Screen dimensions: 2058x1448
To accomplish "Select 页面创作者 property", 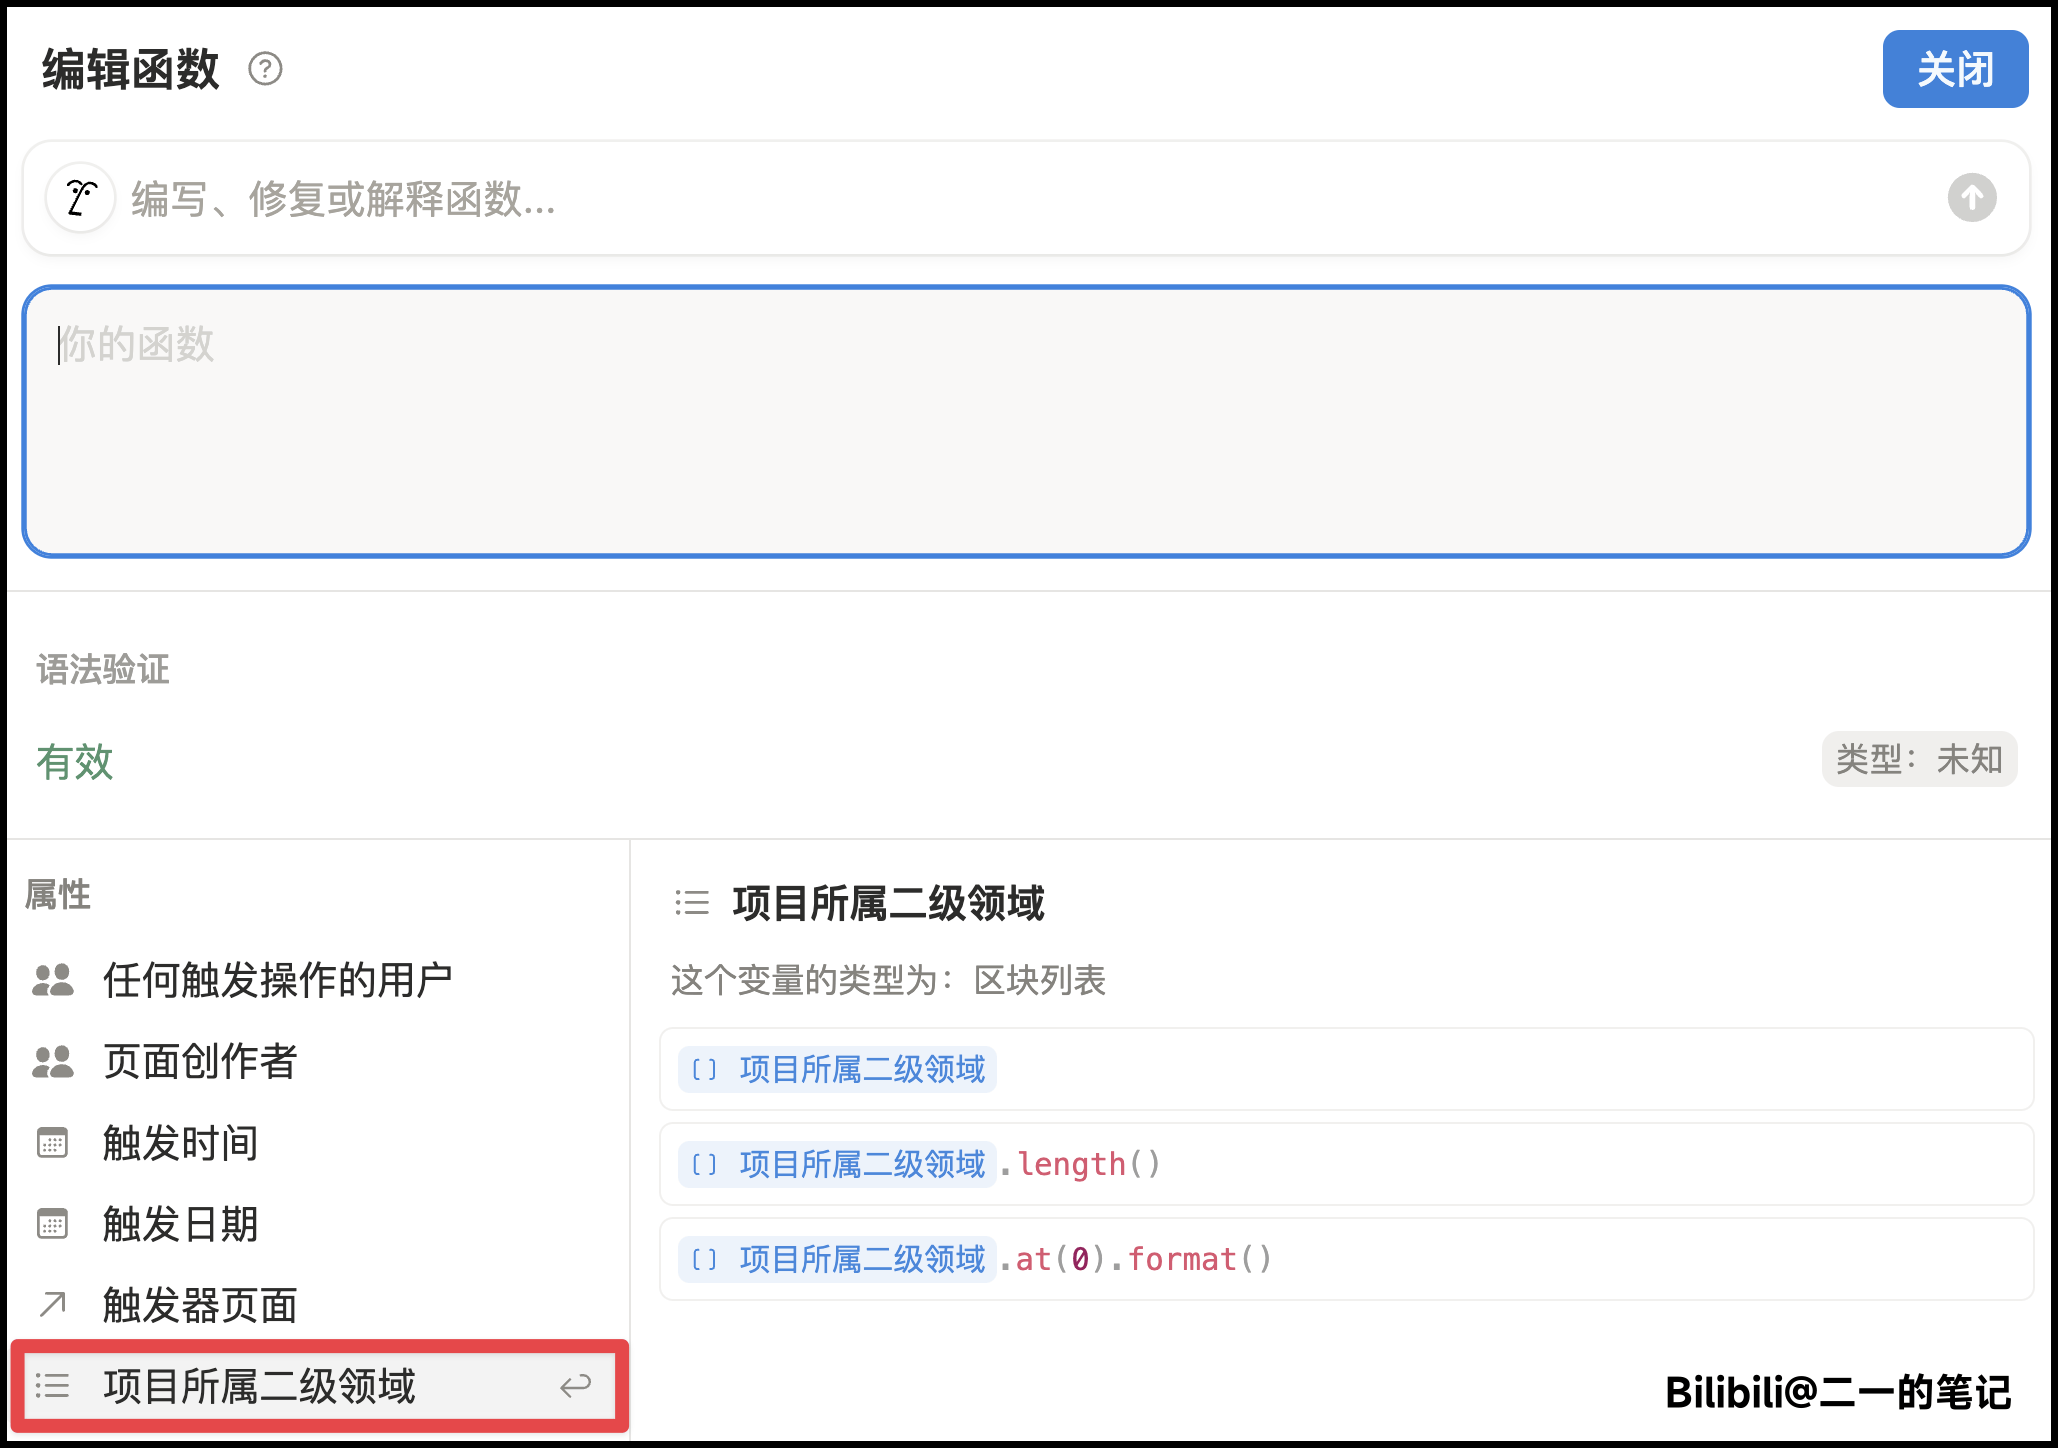I will click(200, 1061).
